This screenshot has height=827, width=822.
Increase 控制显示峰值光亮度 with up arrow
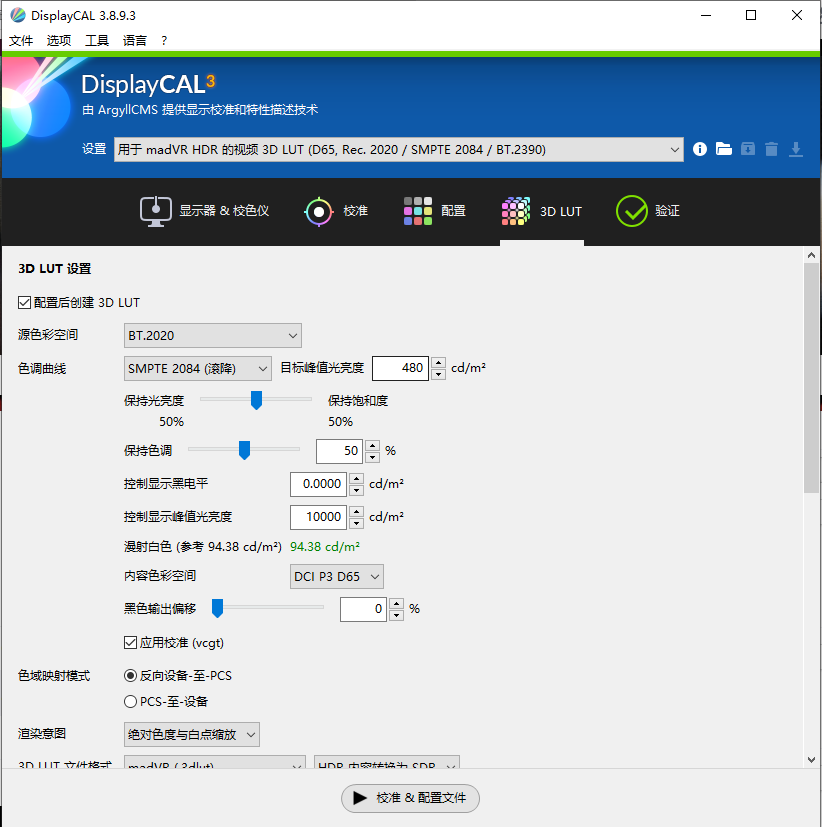[x=356, y=511]
